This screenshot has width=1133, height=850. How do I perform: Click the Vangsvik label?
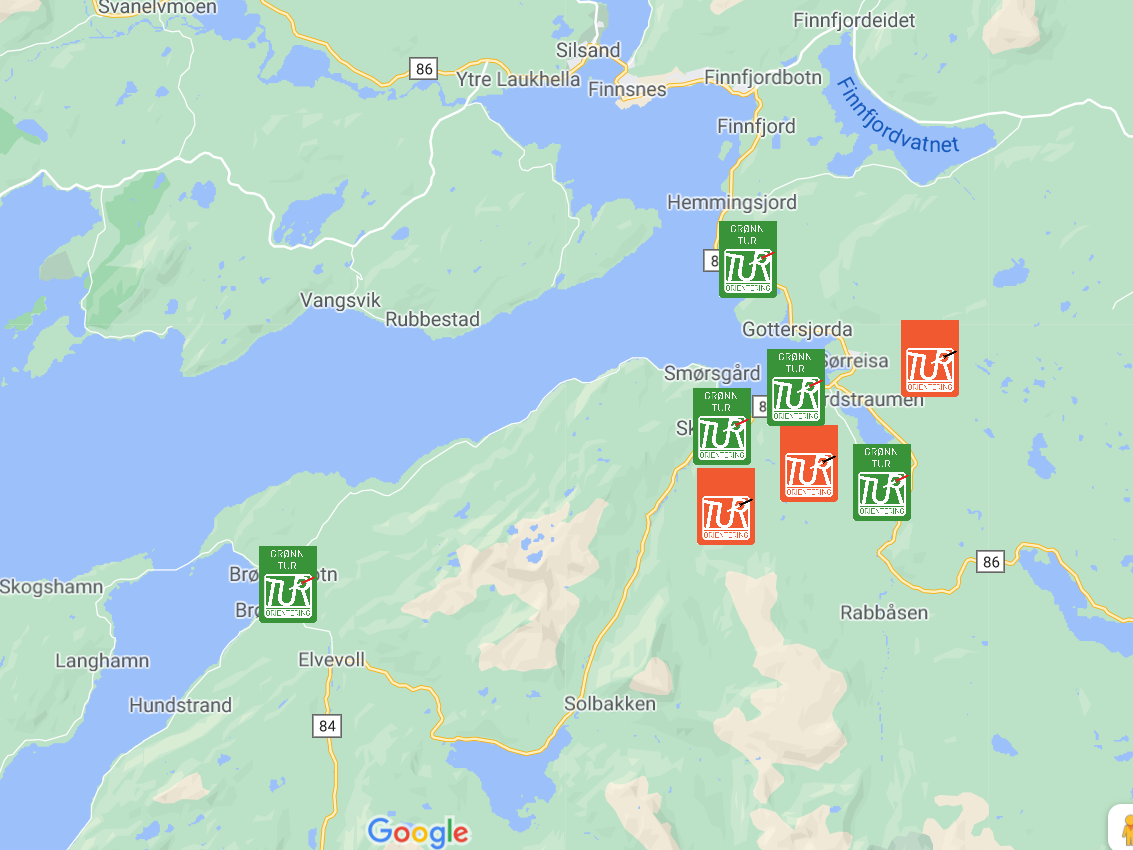(x=340, y=300)
